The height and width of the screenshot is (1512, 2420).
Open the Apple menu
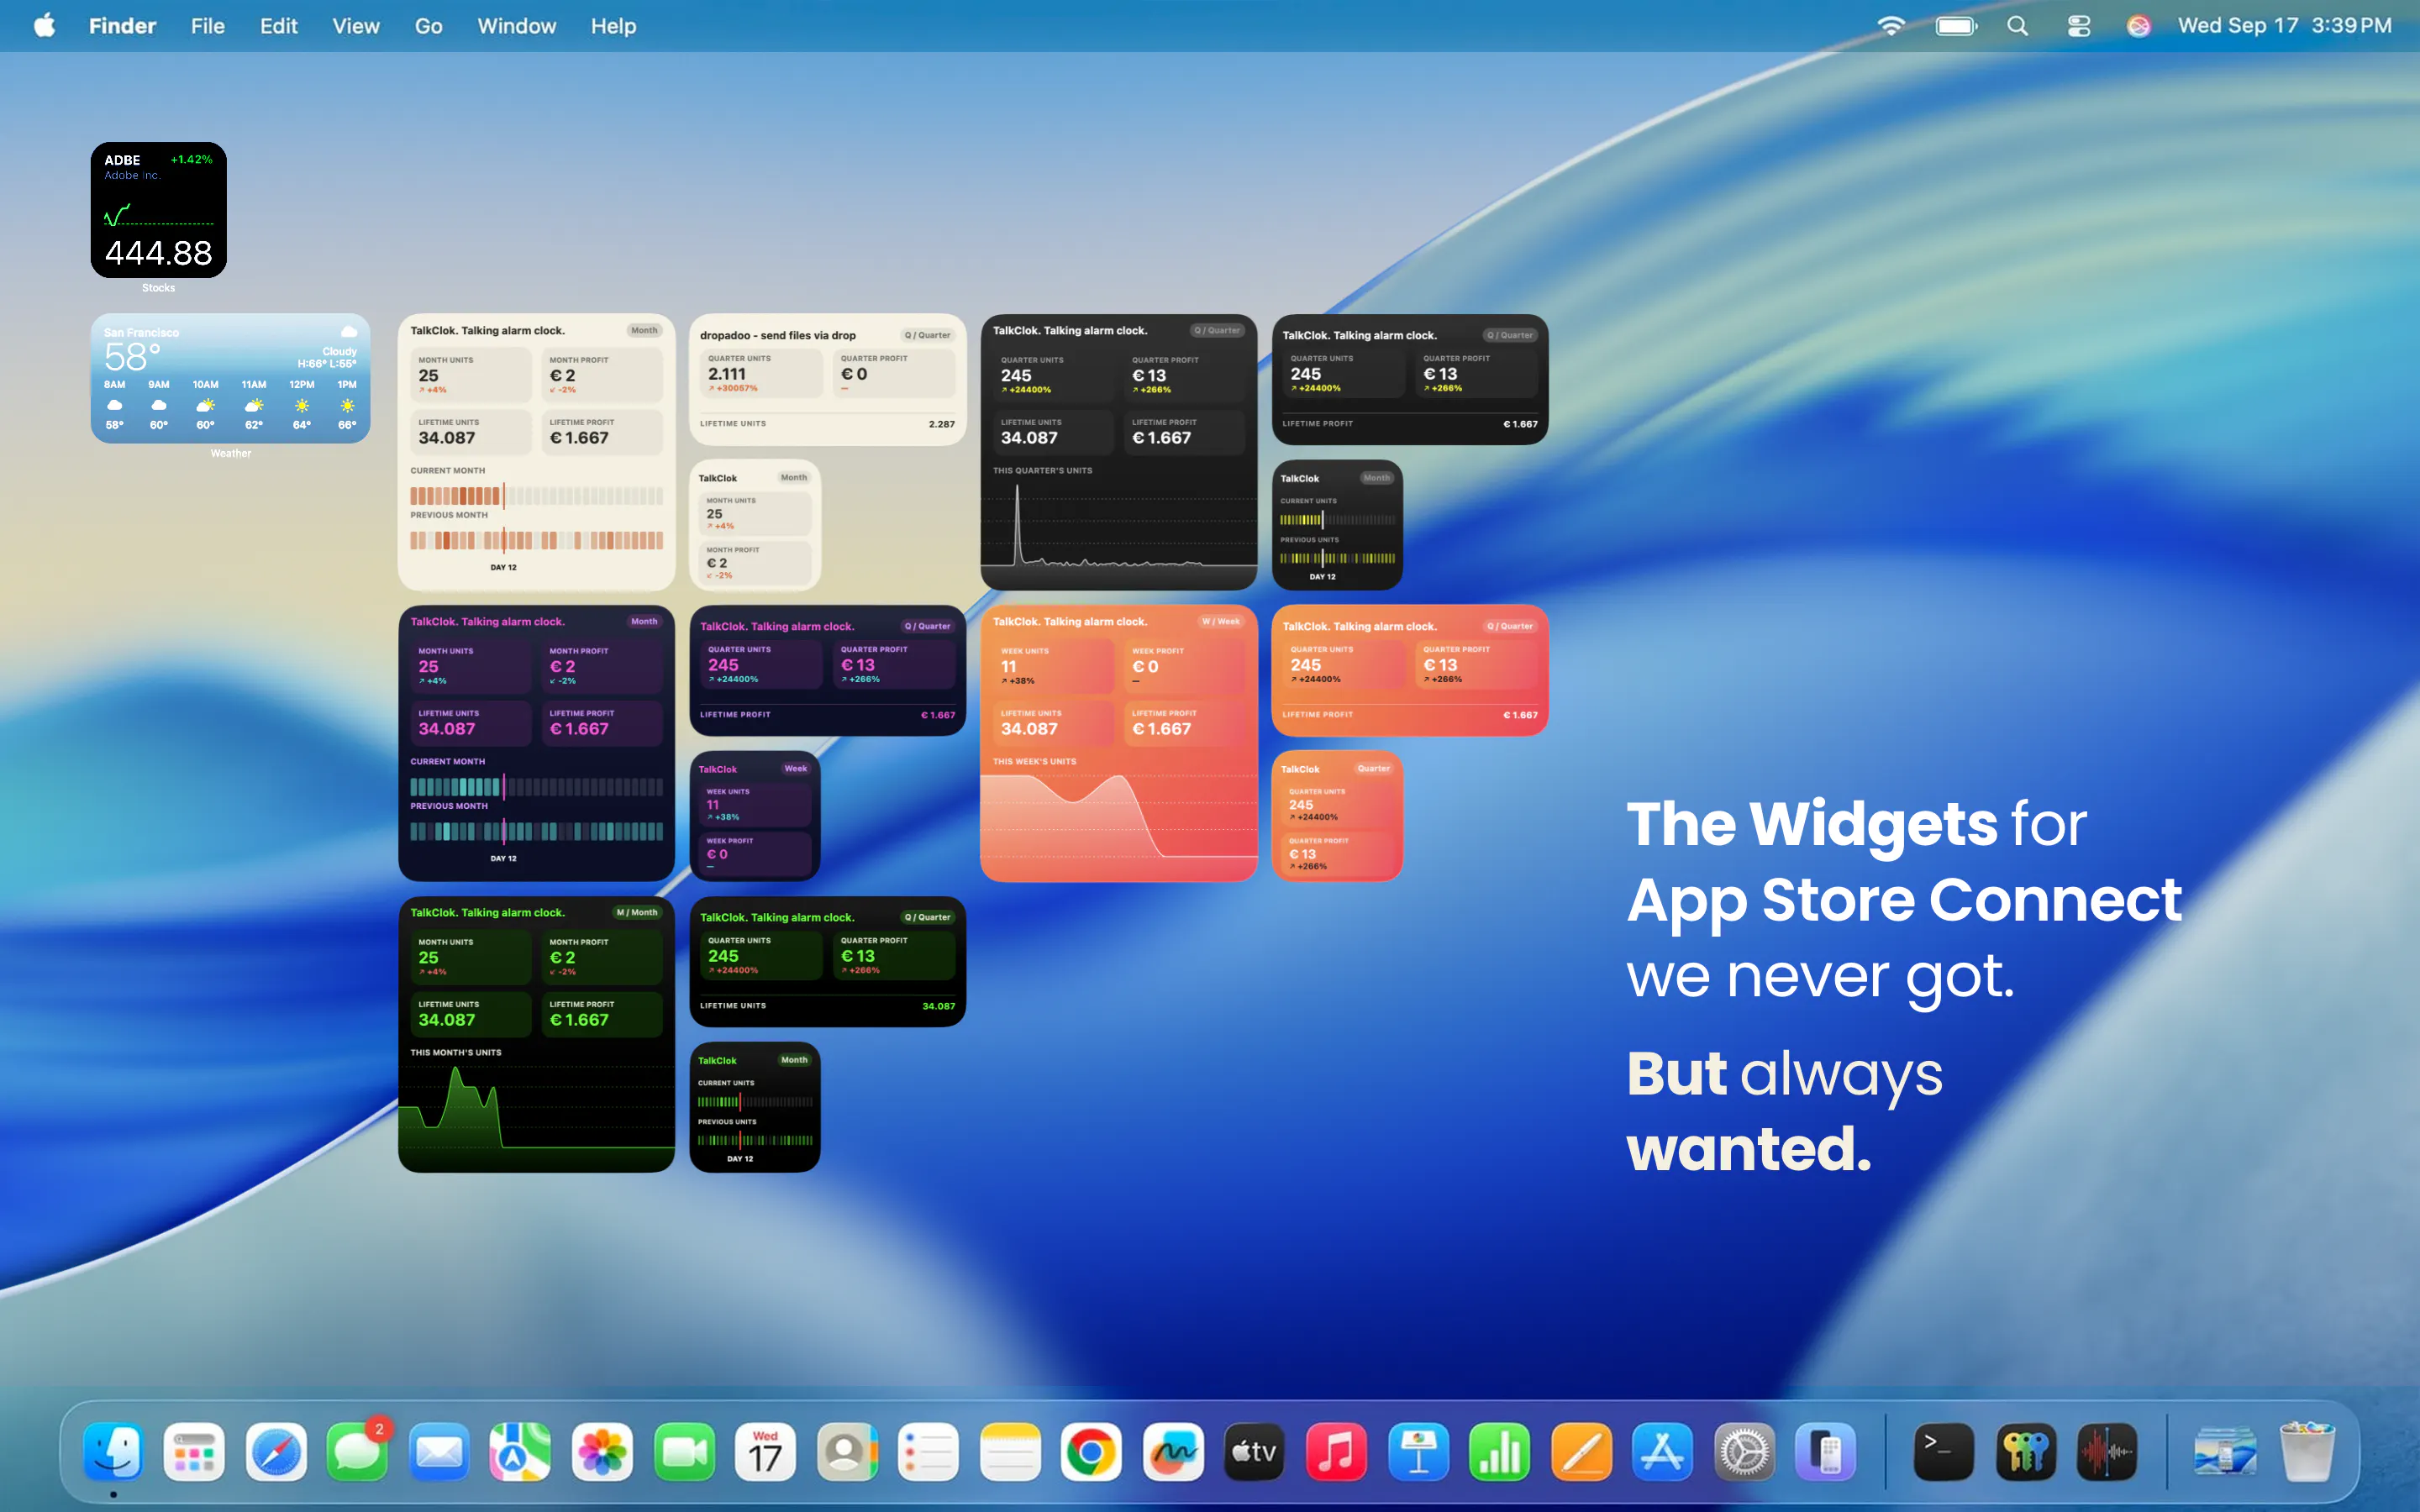[44, 26]
